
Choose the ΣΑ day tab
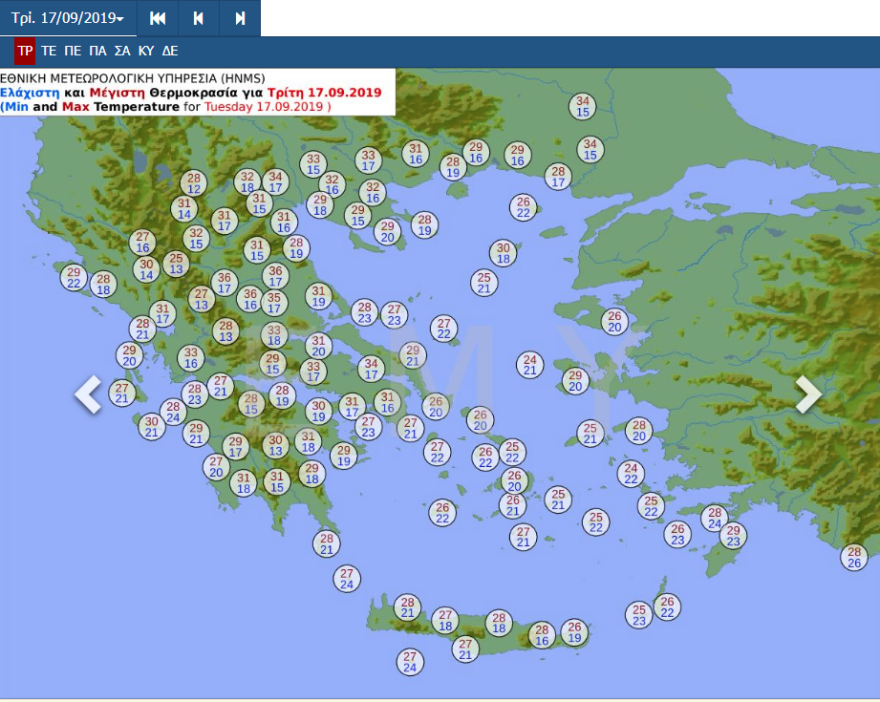pyautogui.click(x=122, y=51)
